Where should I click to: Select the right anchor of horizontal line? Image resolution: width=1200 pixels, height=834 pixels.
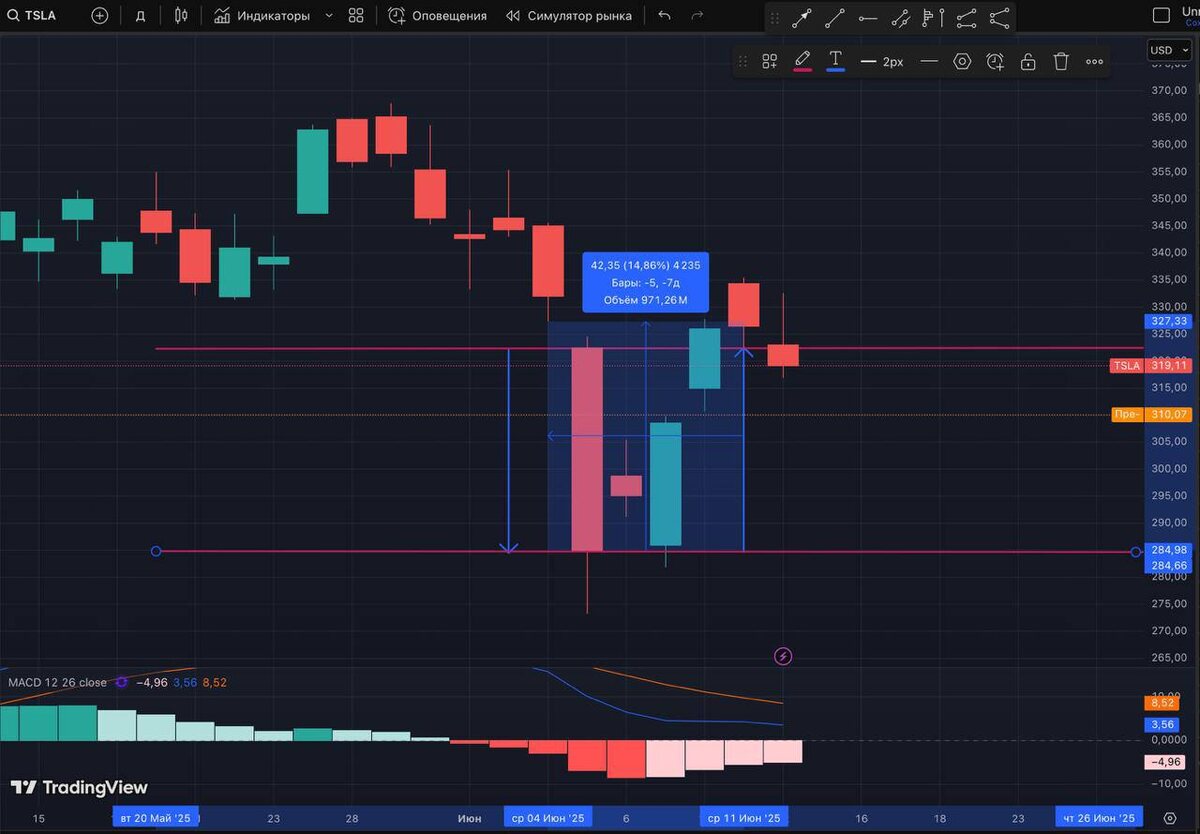(1135, 552)
